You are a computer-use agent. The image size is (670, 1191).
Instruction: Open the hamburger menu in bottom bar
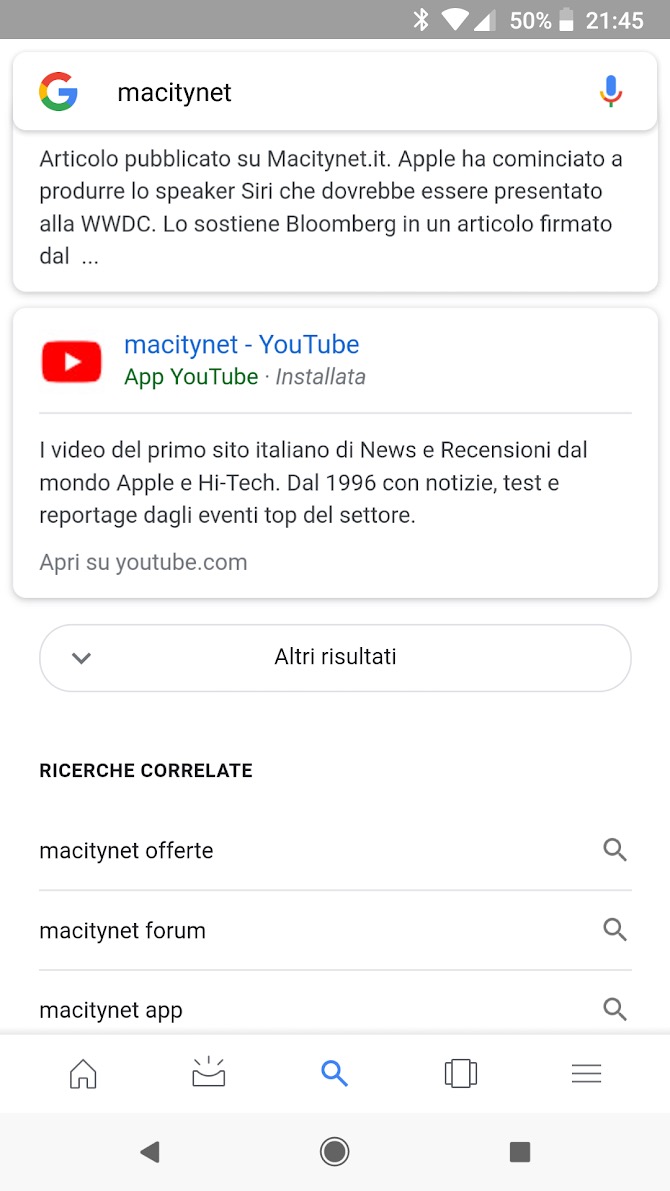[586, 1074]
